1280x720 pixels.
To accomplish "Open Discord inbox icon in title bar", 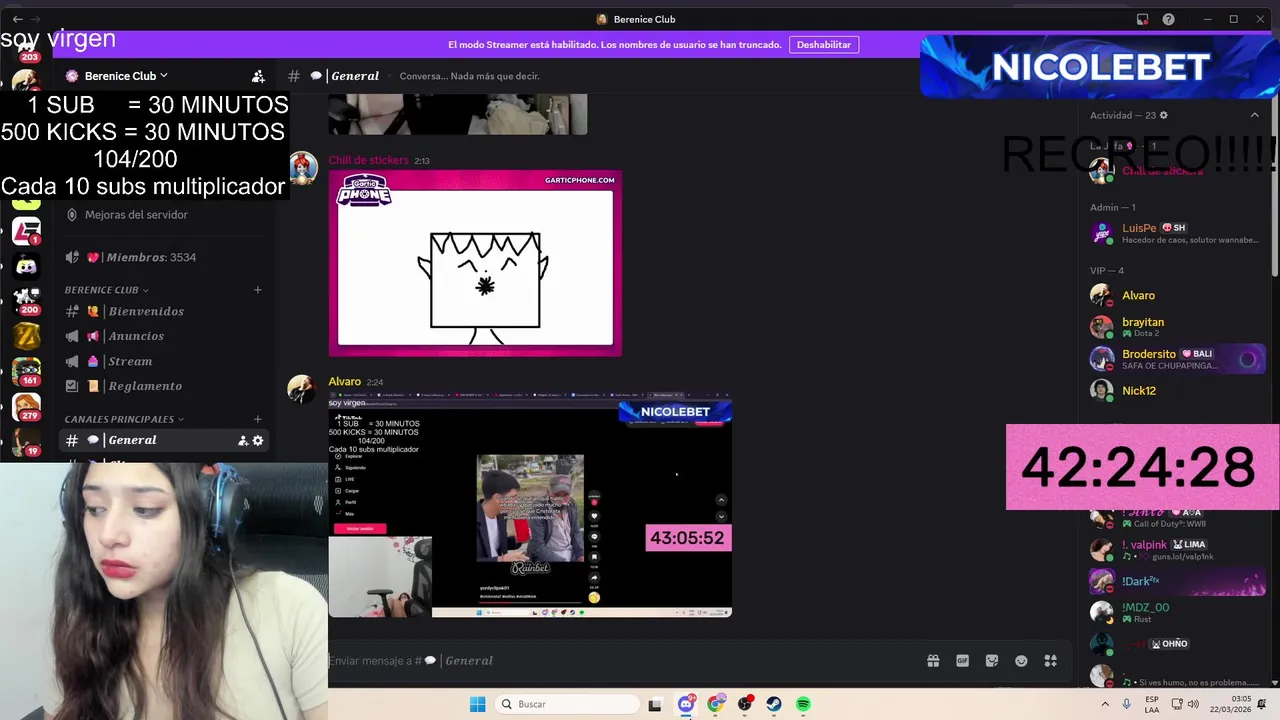I will pyautogui.click(x=1142, y=19).
